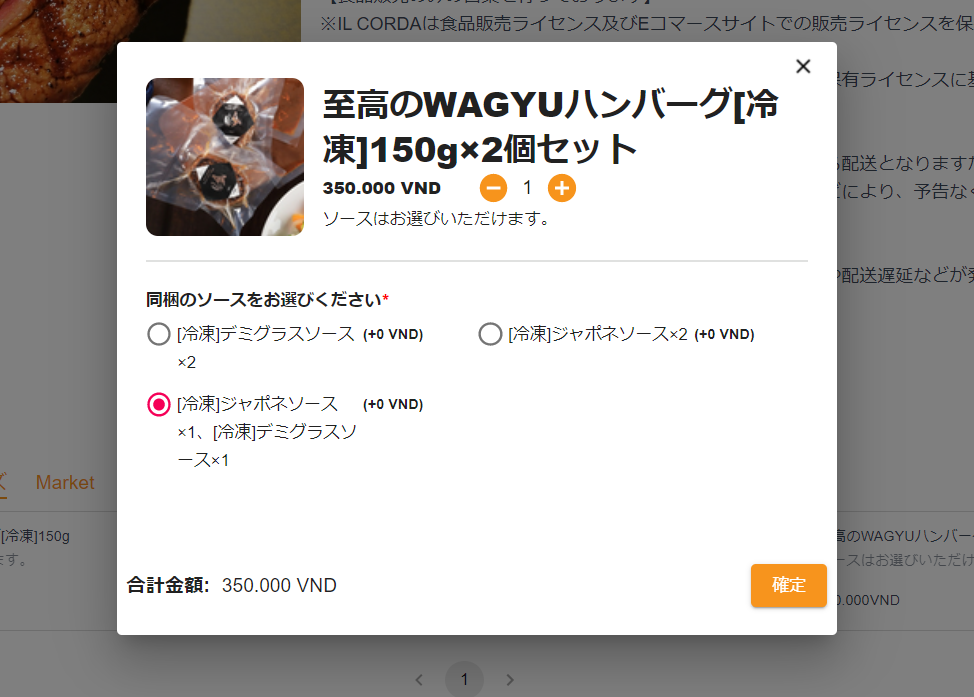Image resolution: width=974 pixels, height=697 pixels.
Task: Click the [冷凍]150g product listing on the left
Action: [x=35, y=536]
